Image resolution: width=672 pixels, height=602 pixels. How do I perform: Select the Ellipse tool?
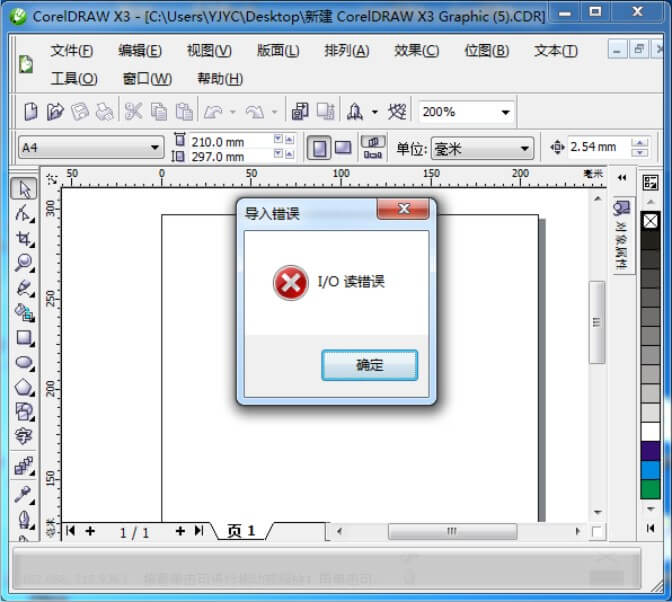point(24,362)
